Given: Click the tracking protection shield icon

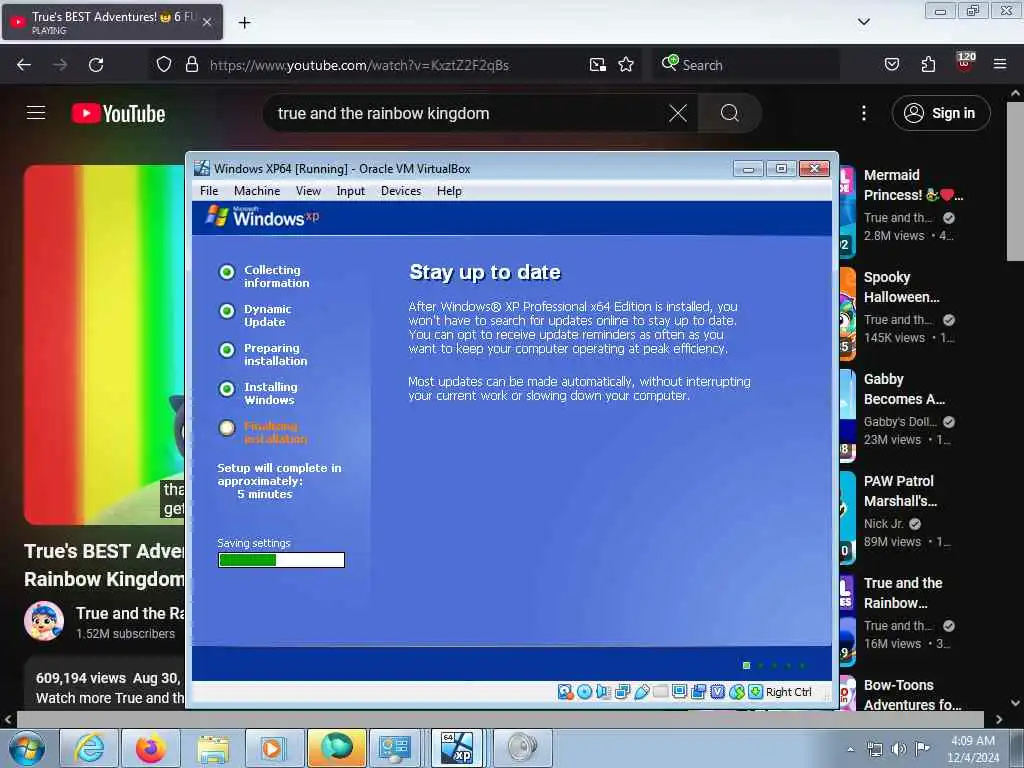Looking at the screenshot, I should point(164,65).
